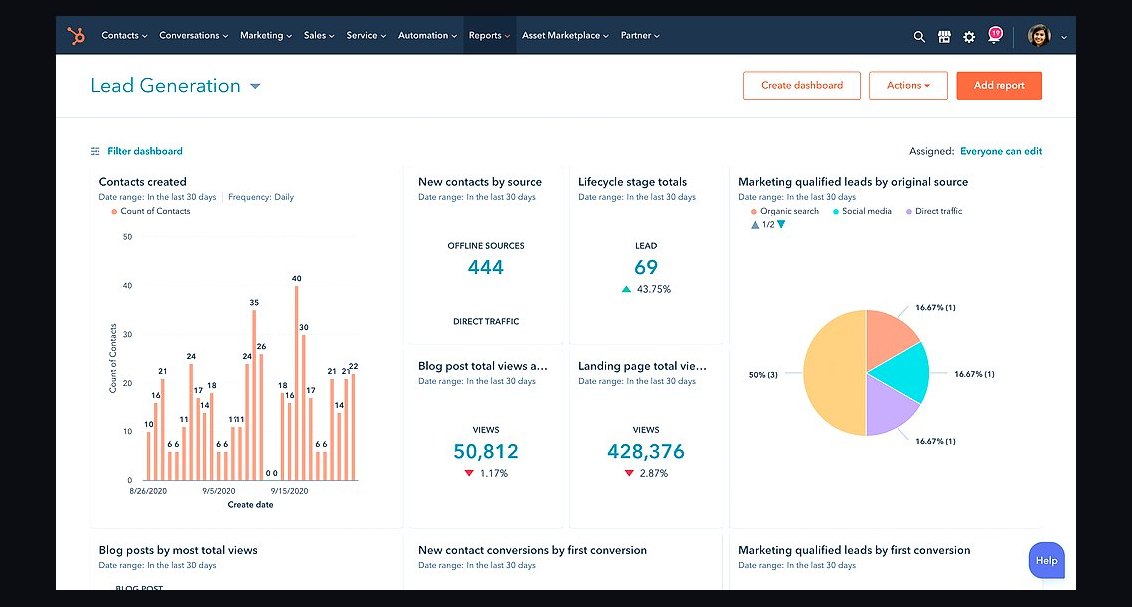
Task: Expand the Automation menu
Action: point(427,35)
